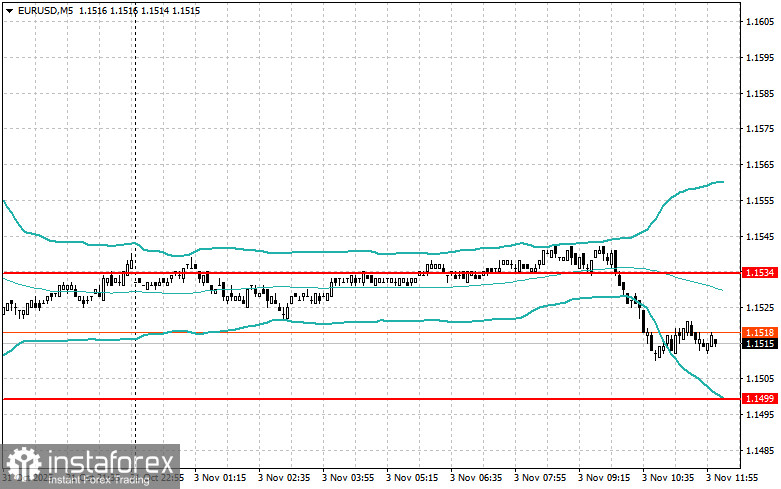Select the 1.1495 price axis value
Screen dimensions: 781x489
760,415
